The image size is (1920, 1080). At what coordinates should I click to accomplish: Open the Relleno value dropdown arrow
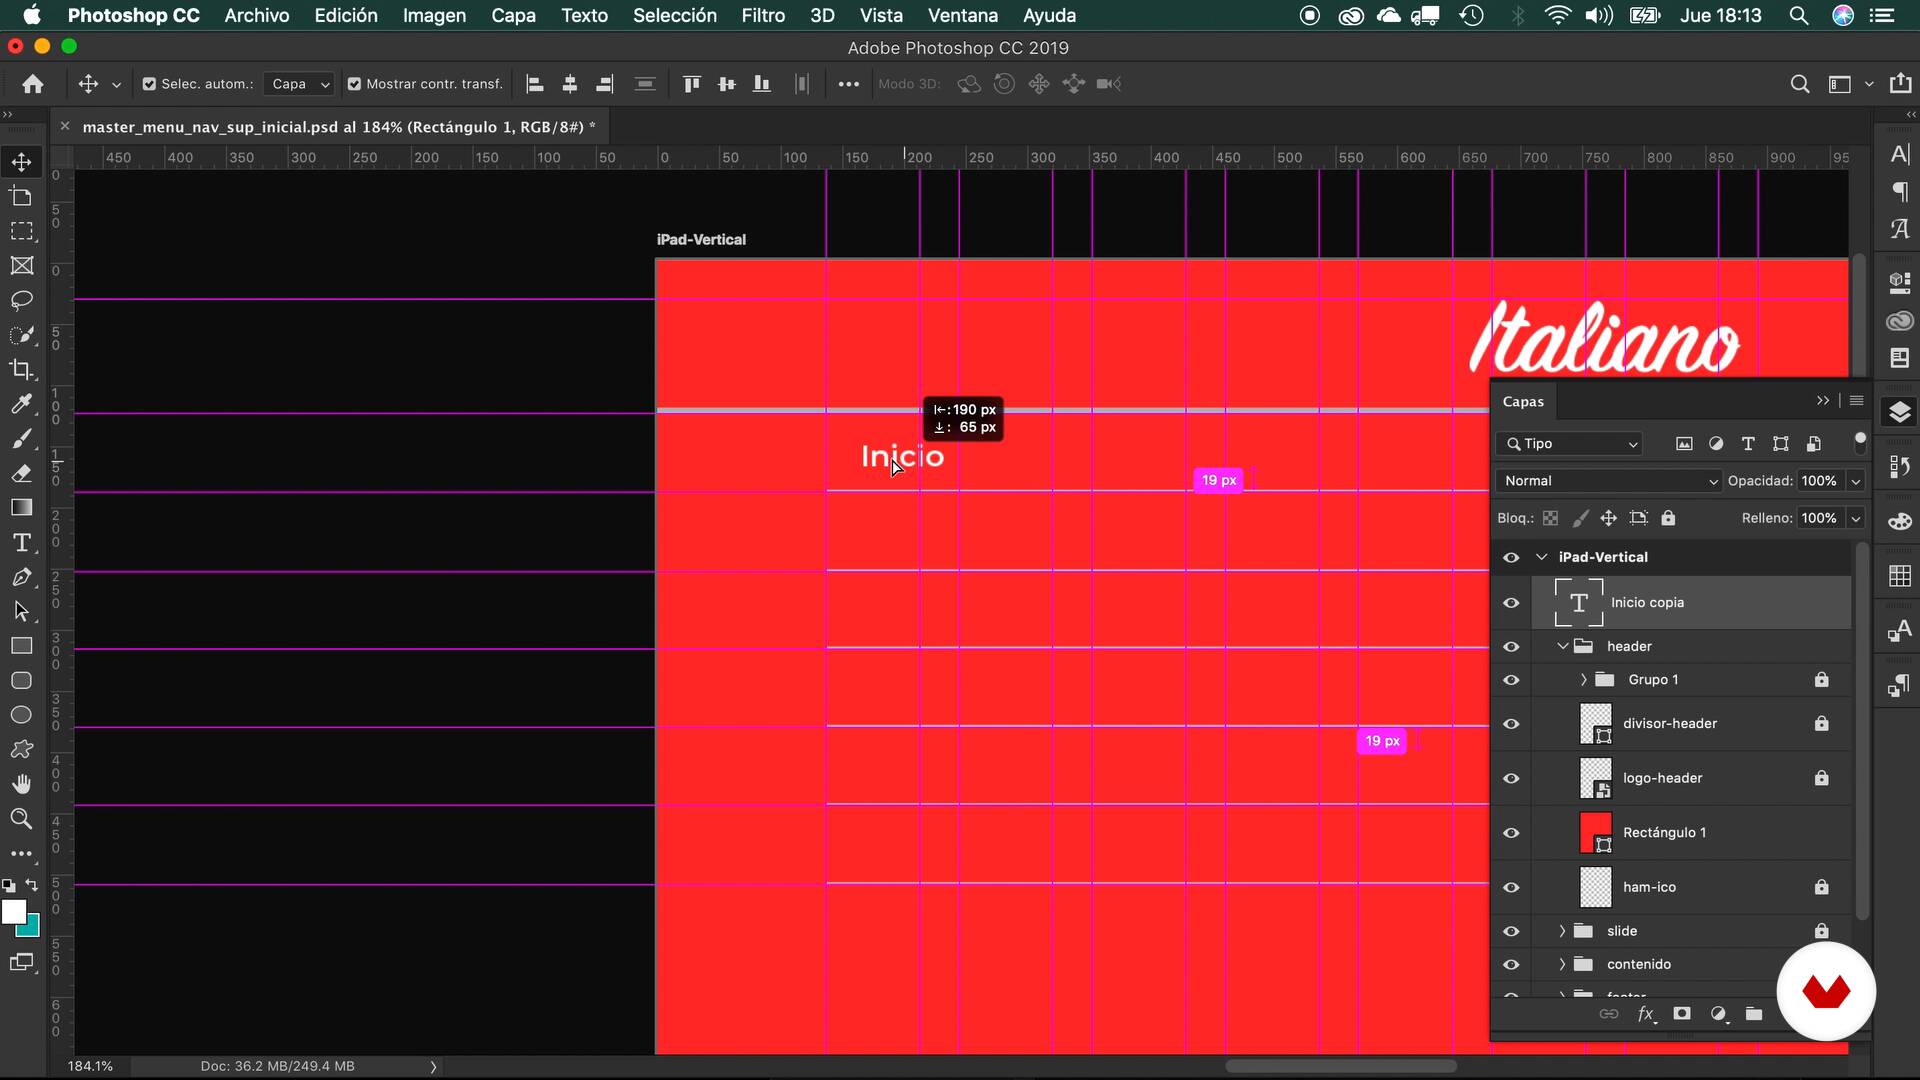coord(1856,518)
